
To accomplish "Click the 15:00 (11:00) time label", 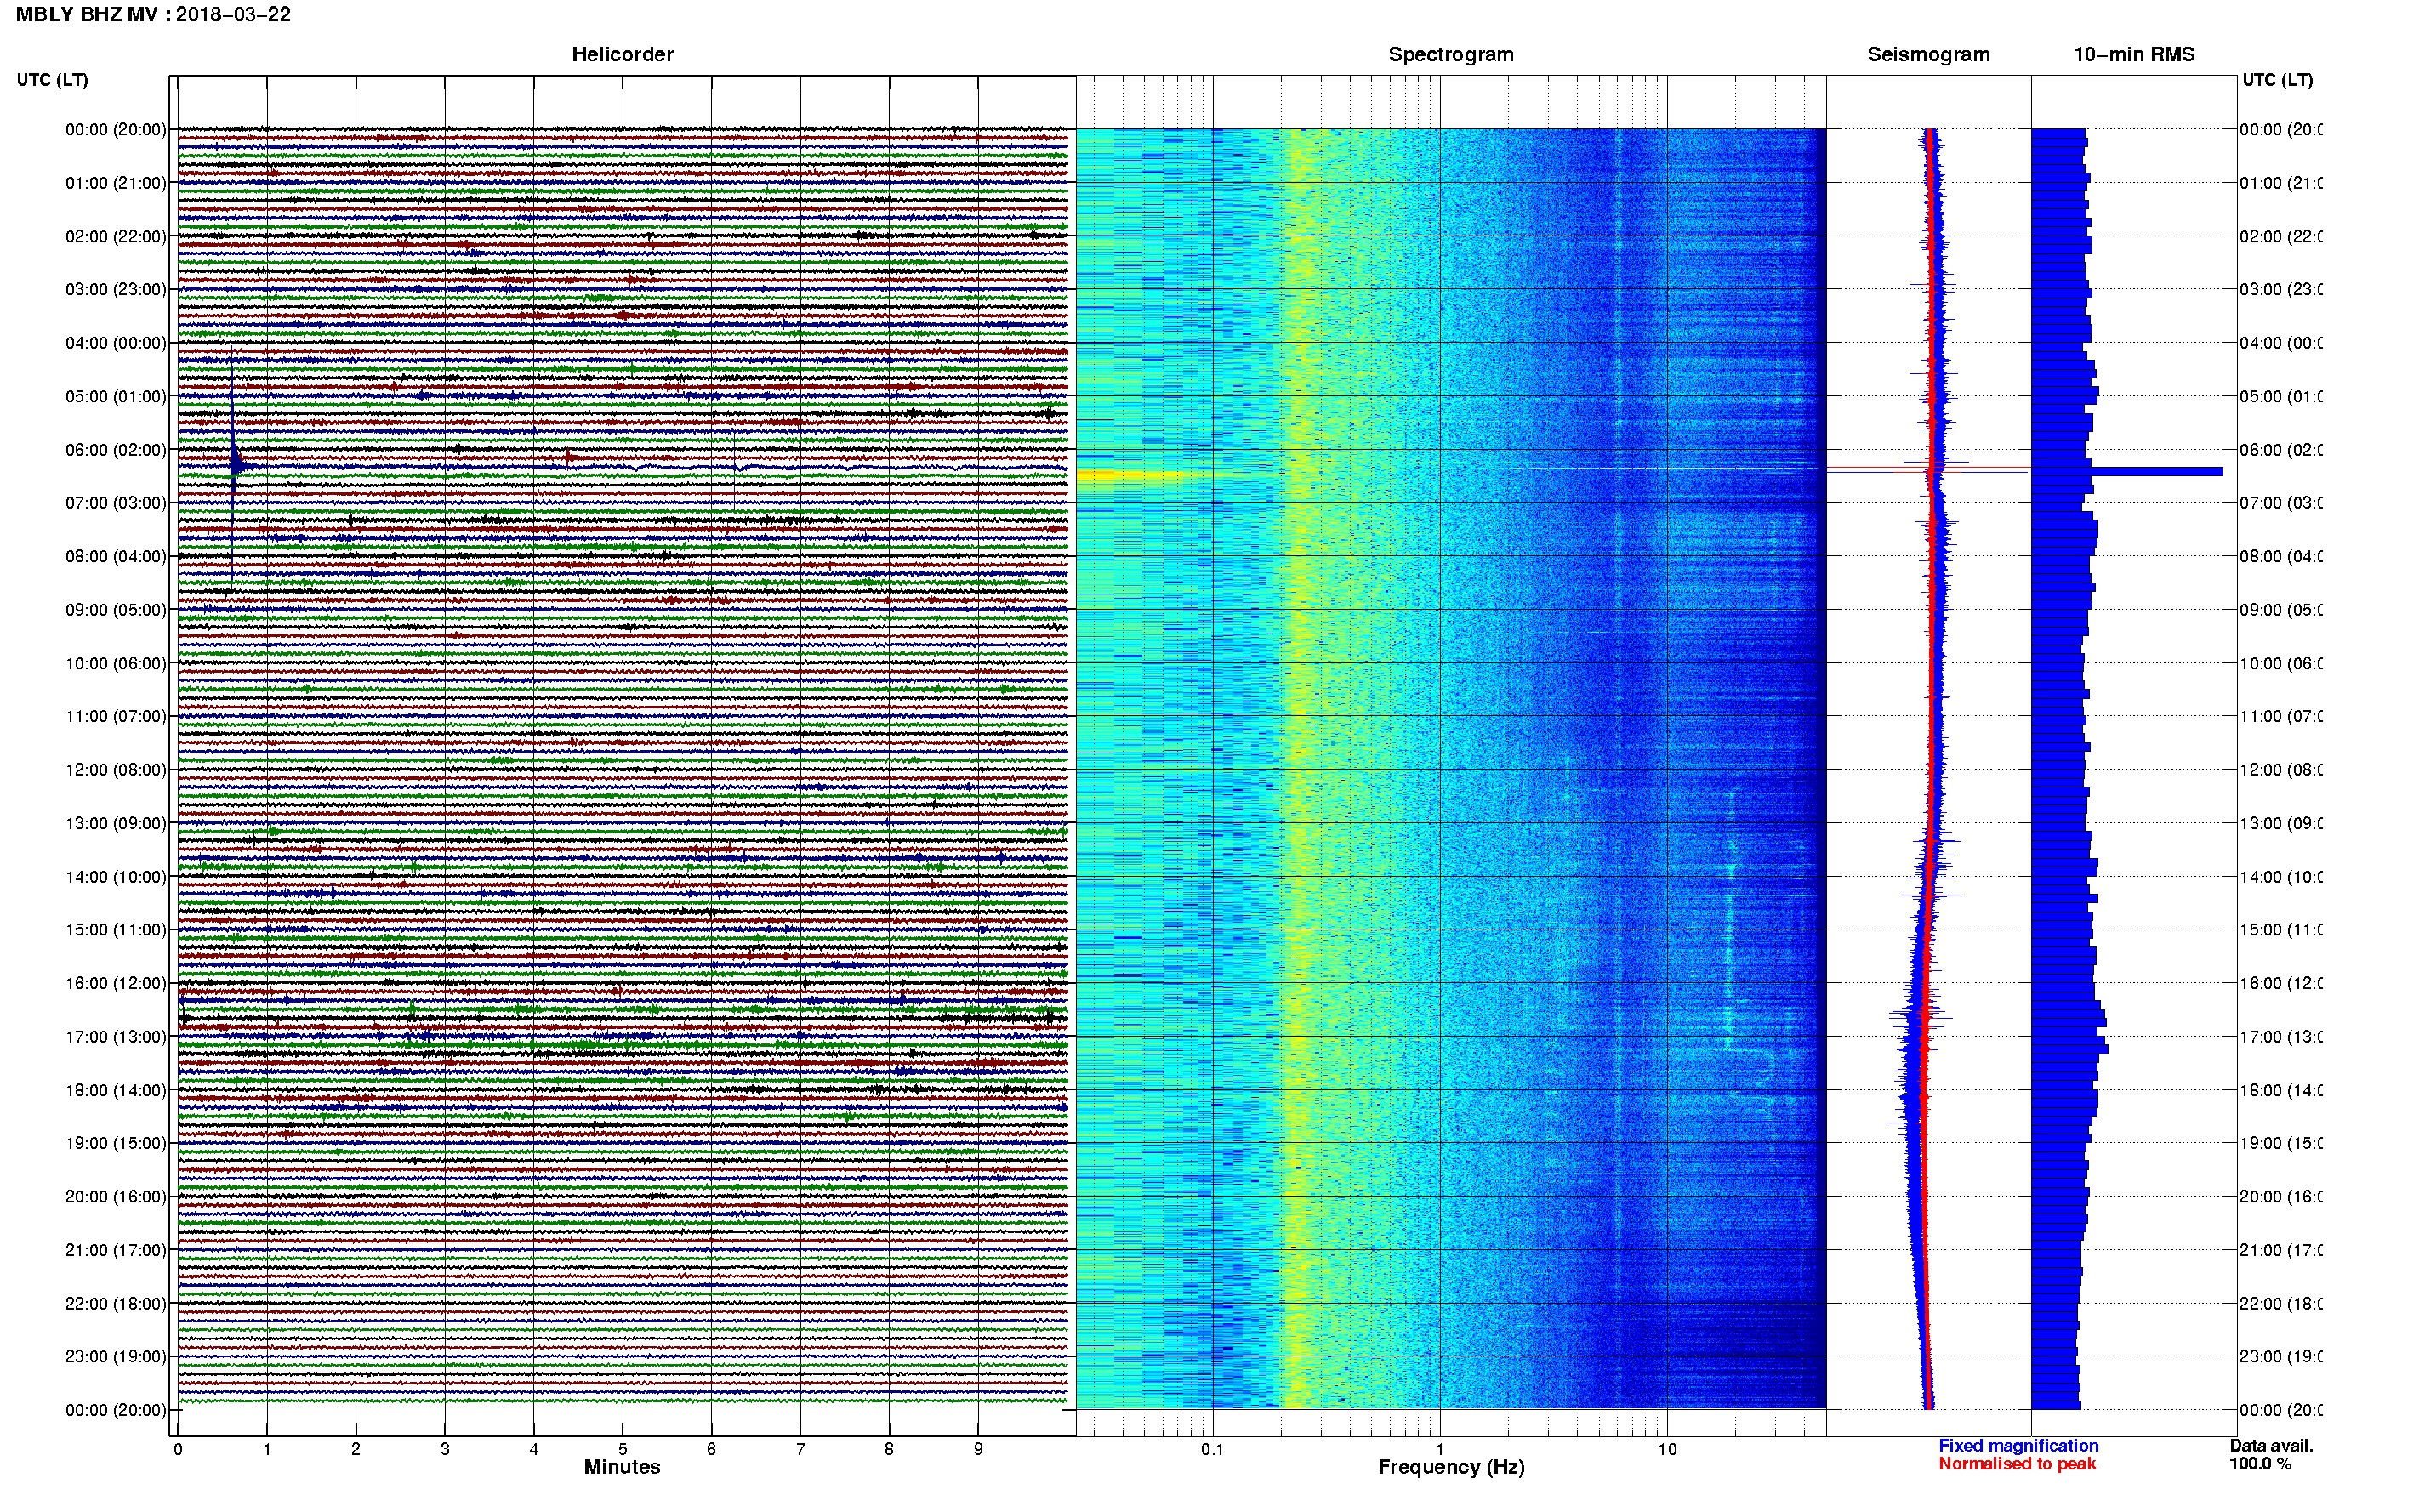I will click(116, 930).
